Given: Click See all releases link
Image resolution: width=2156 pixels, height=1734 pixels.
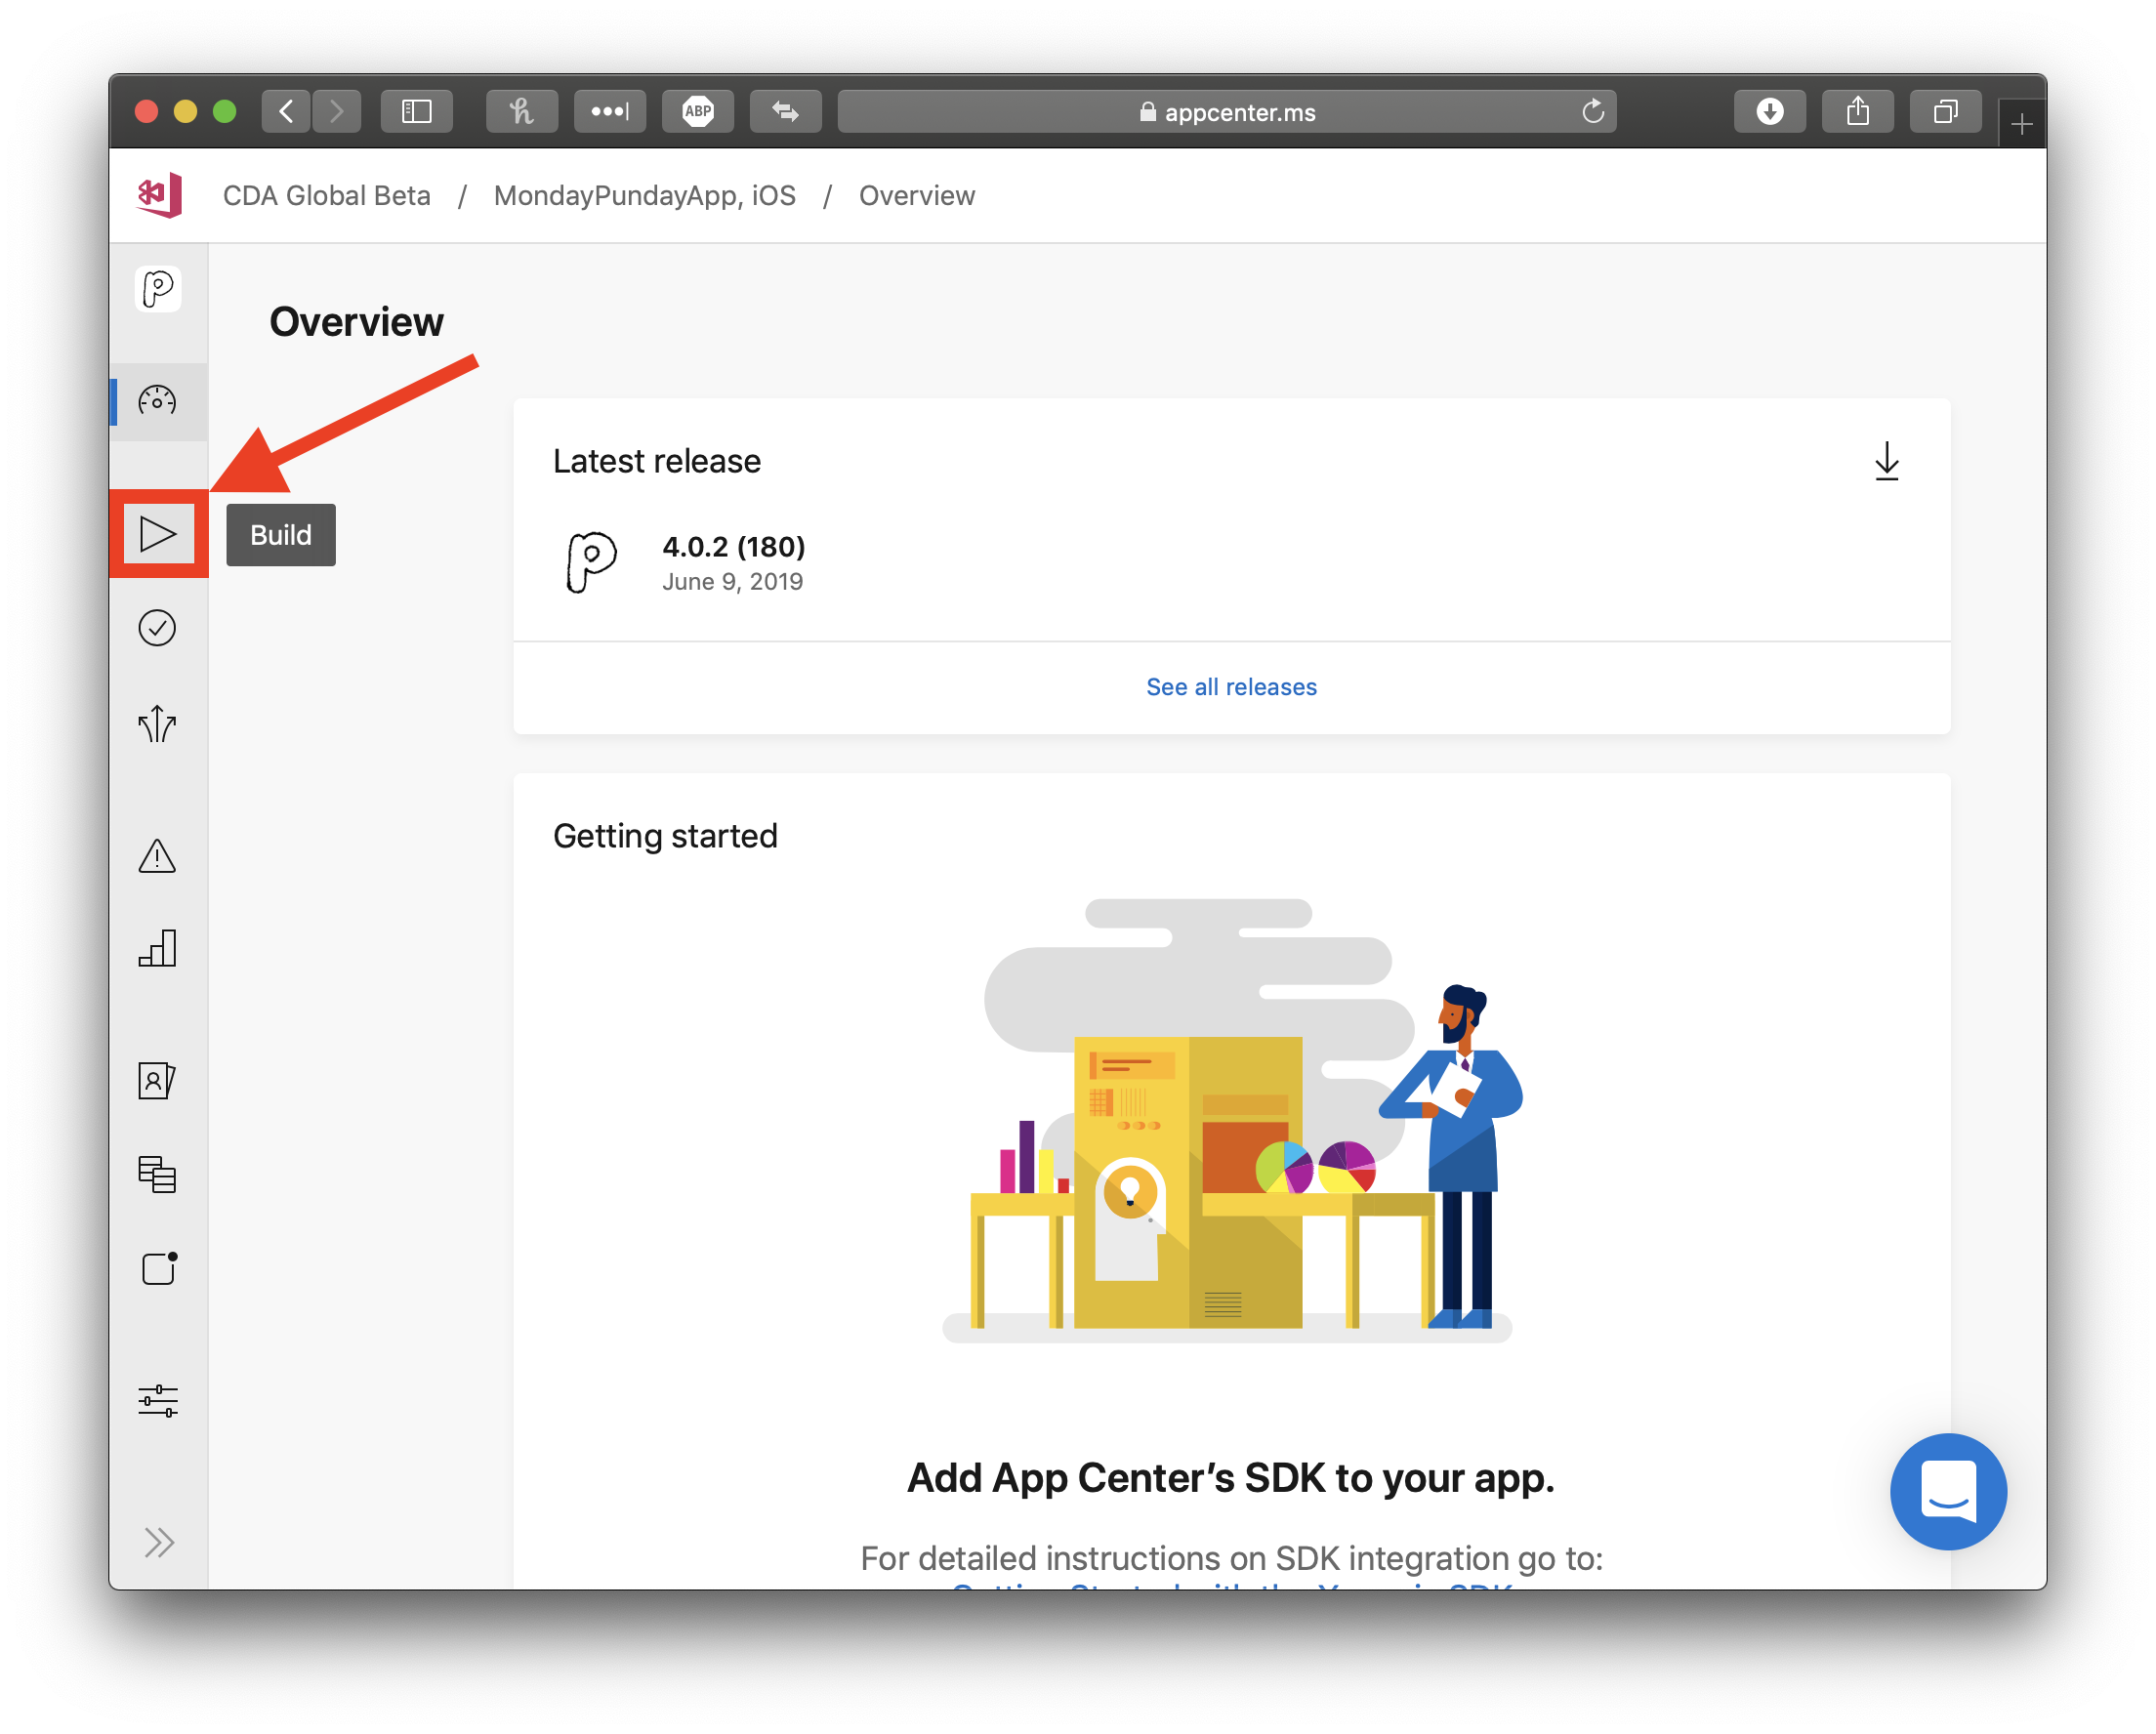Looking at the screenshot, I should (x=1231, y=687).
